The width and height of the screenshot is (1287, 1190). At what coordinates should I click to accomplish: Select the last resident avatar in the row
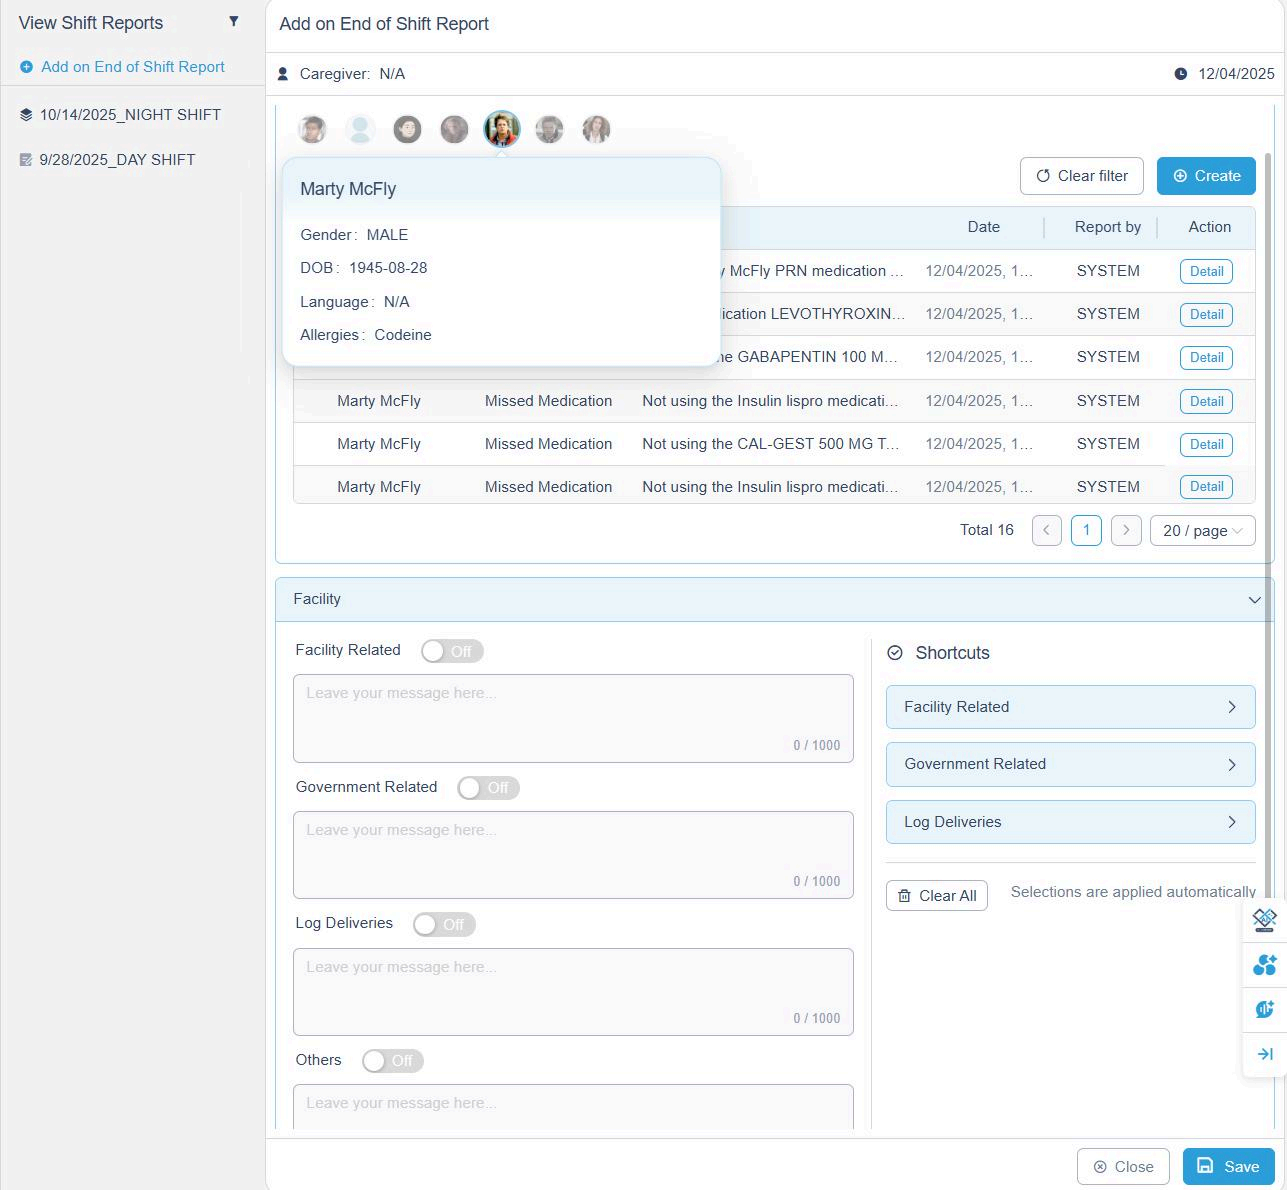[596, 129]
